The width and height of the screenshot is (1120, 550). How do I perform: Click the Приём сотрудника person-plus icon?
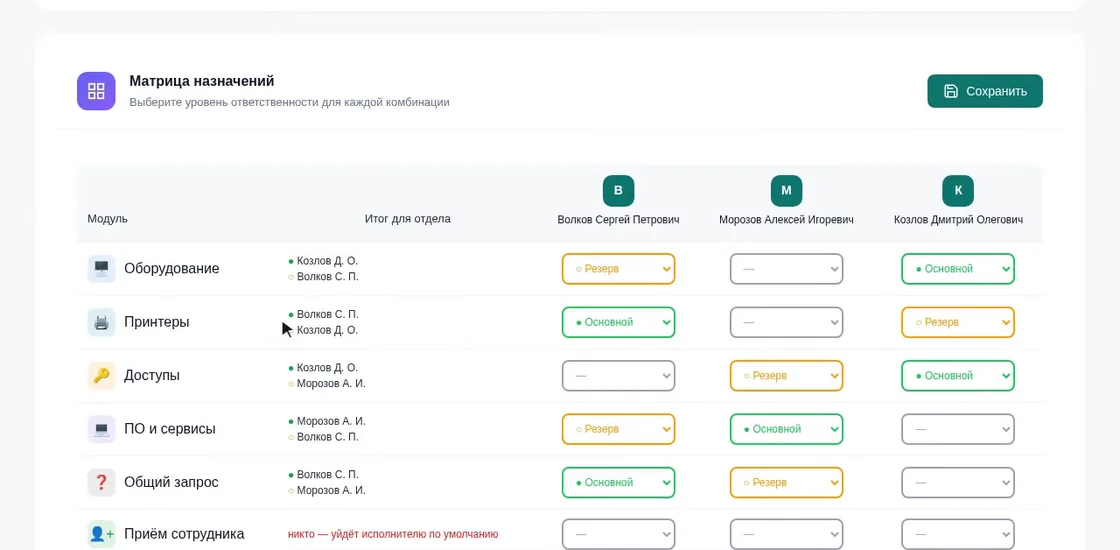(x=101, y=534)
